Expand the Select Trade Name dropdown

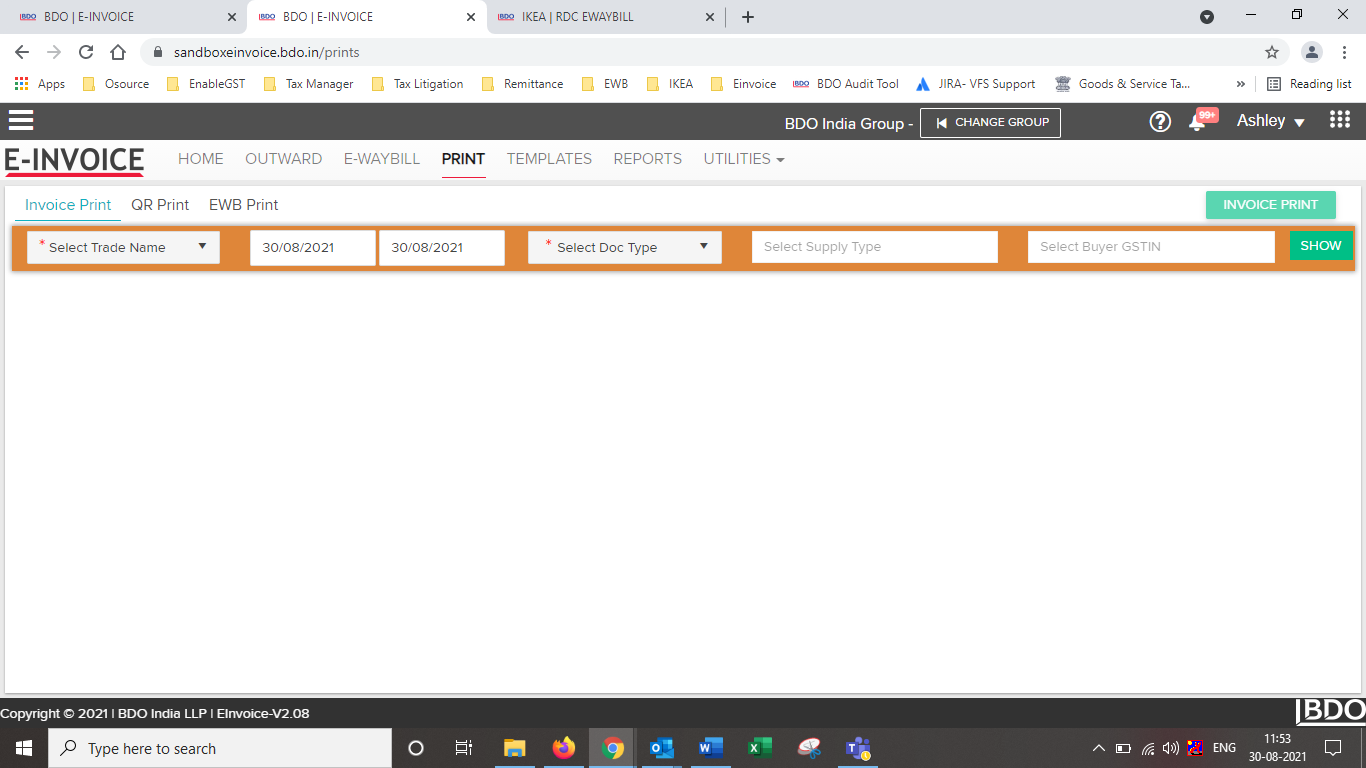pyautogui.click(x=123, y=247)
